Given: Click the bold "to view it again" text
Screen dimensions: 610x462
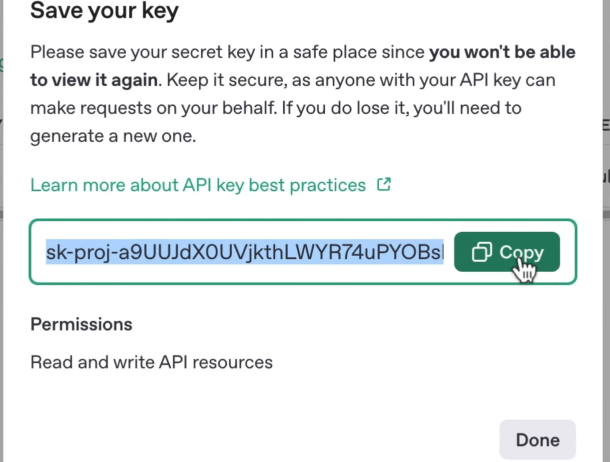Looking at the screenshot, I should coord(91,79).
